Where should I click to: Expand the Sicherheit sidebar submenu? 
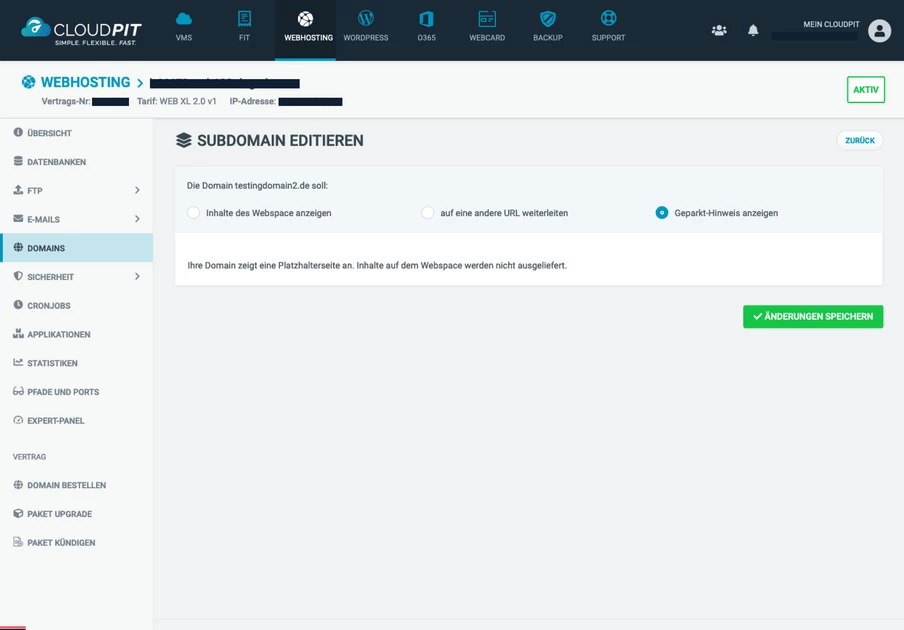click(137, 277)
